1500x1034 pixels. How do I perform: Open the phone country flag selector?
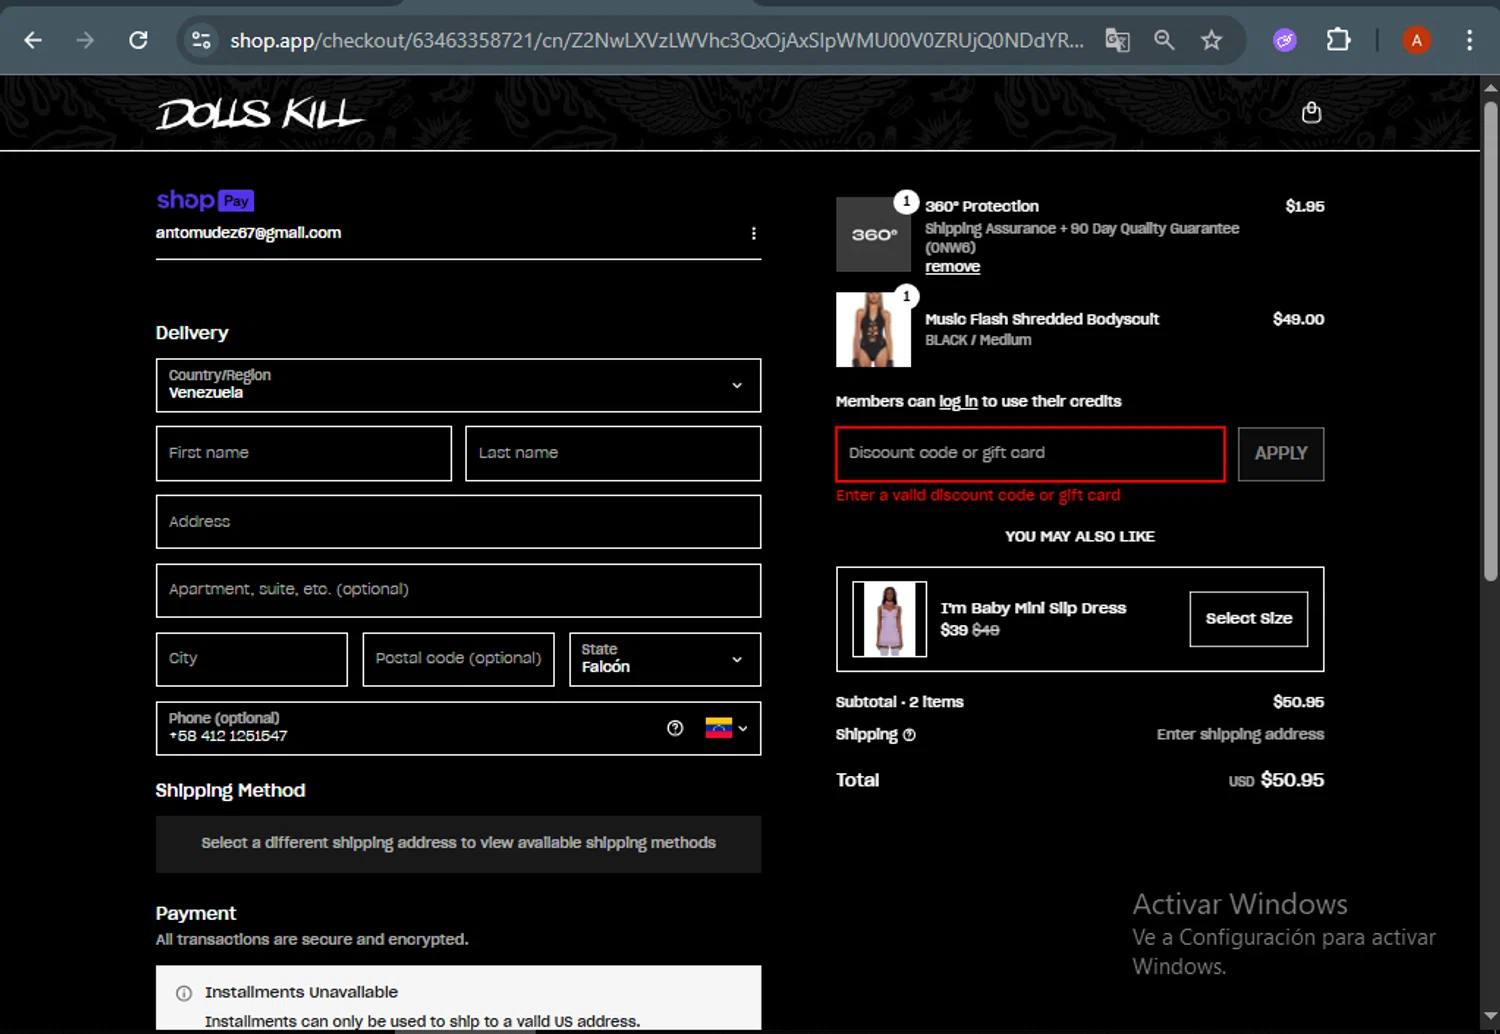pos(726,728)
